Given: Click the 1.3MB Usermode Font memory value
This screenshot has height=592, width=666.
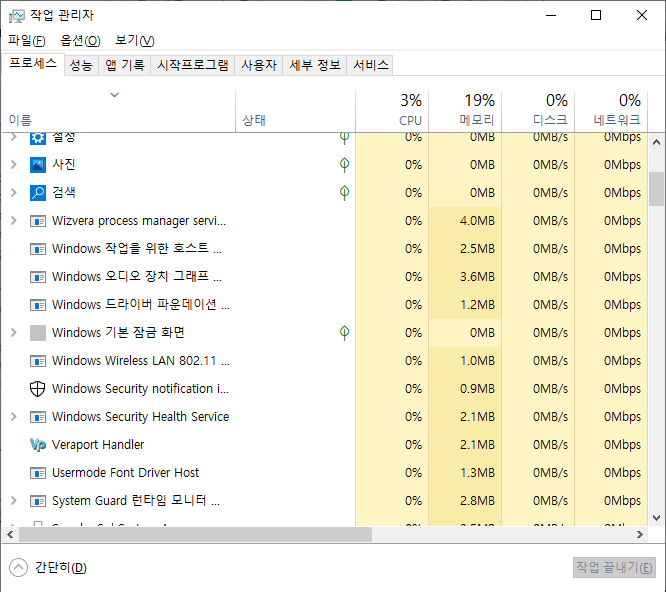Looking at the screenshot, I should coord(477,473).
